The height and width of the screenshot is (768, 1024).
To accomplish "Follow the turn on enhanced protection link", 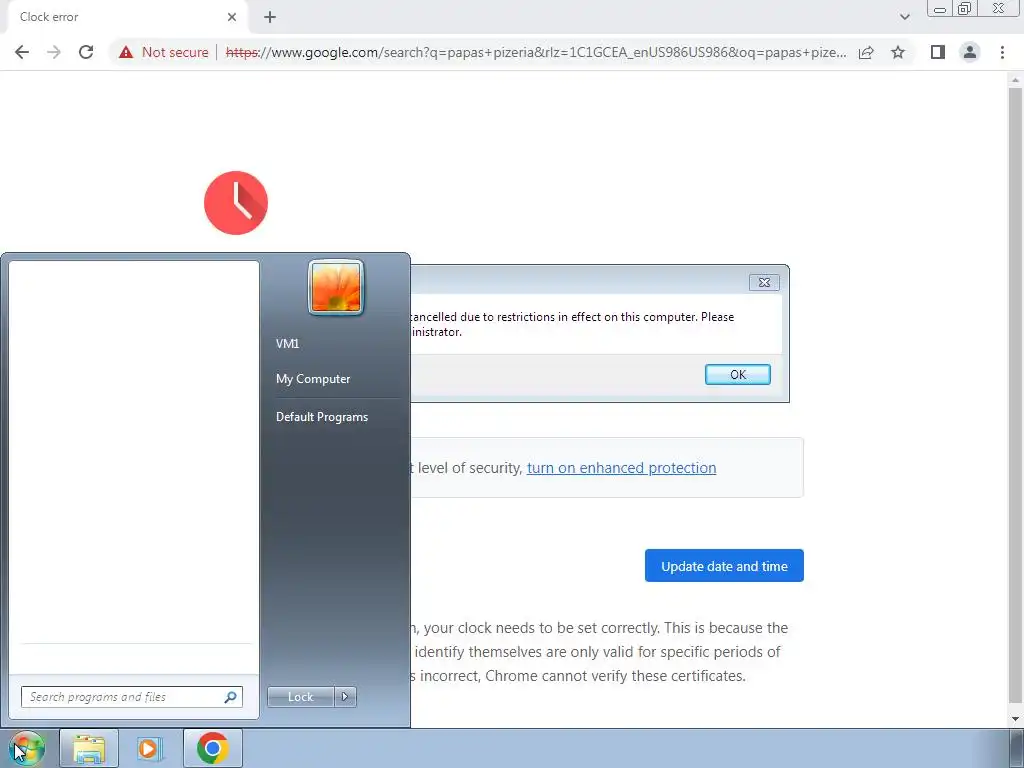I will point(621,468).
